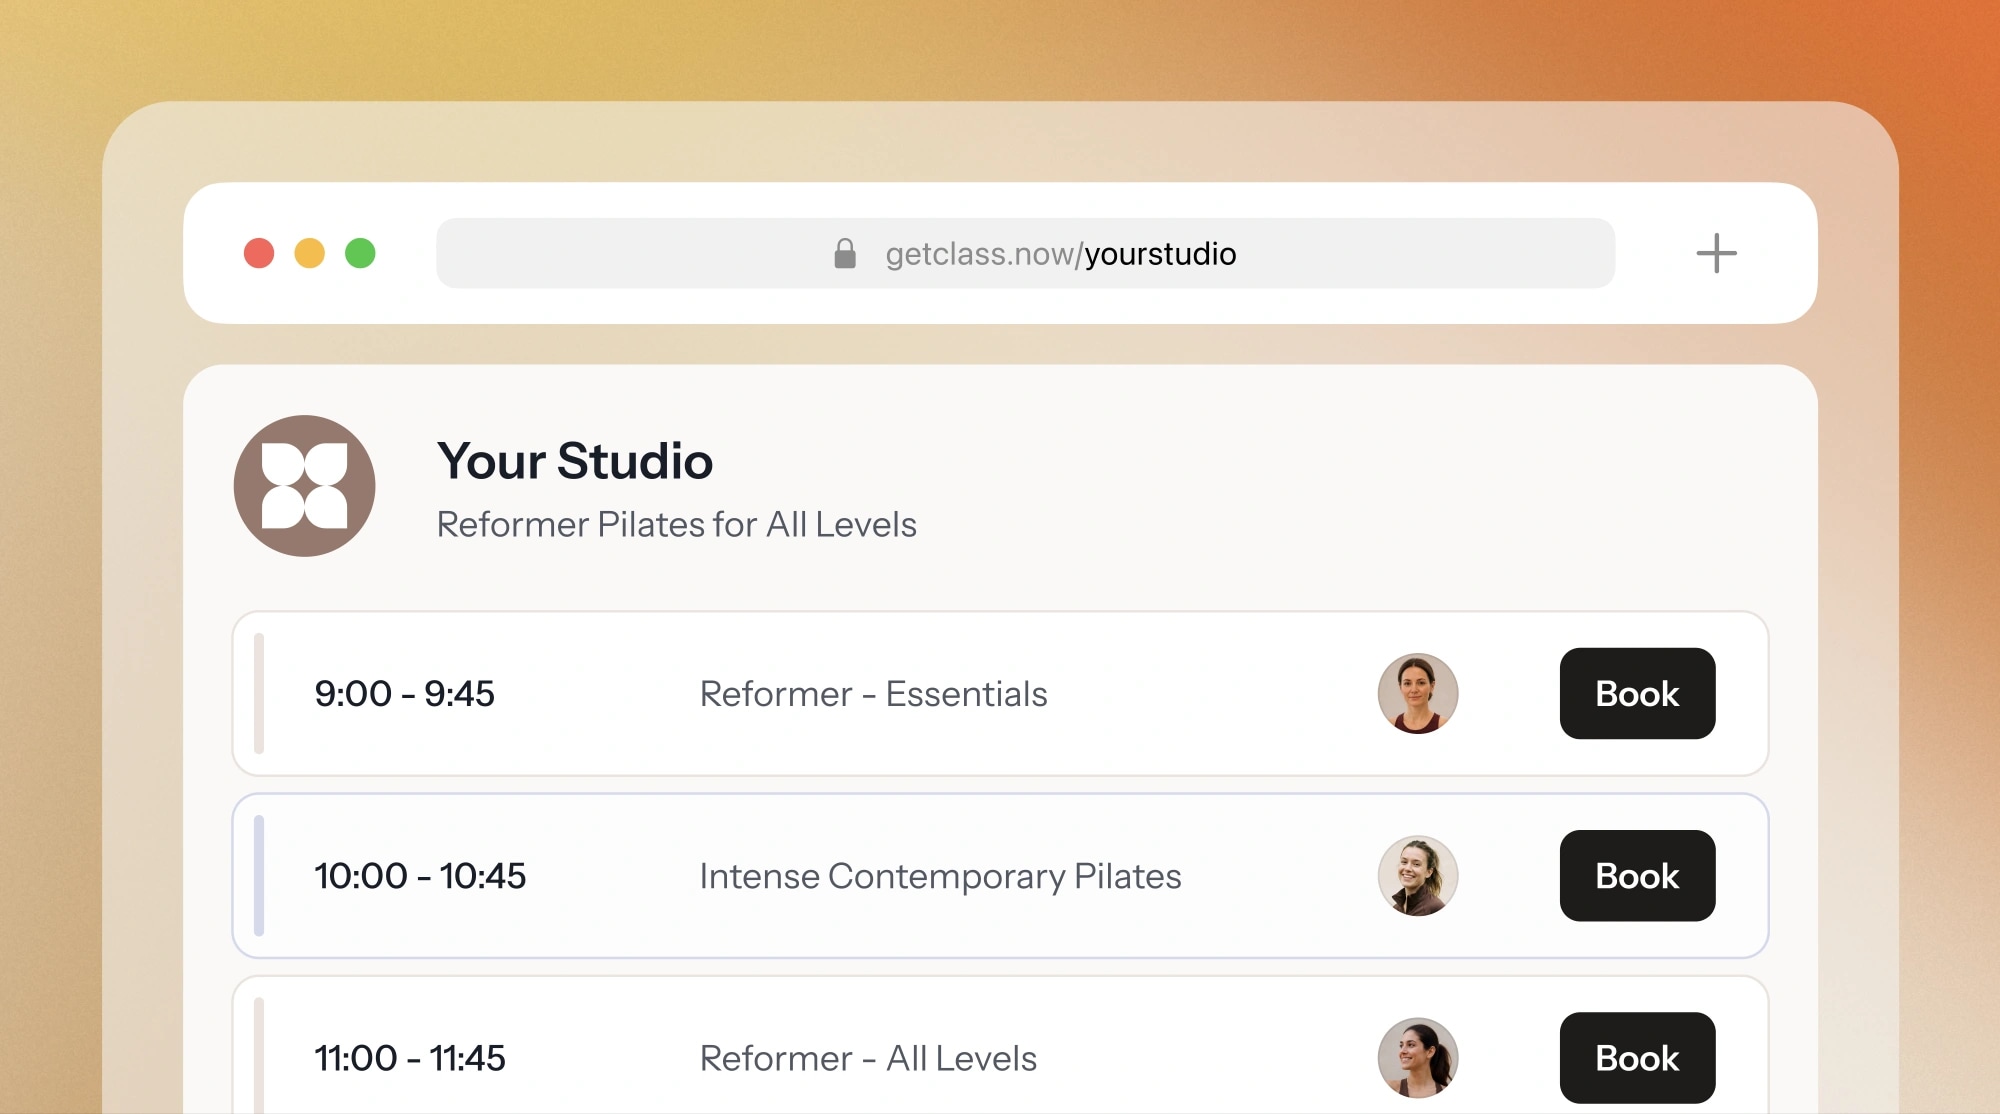Click the Reformer Pilates for All Levels subtitle

tap(677, 524)
